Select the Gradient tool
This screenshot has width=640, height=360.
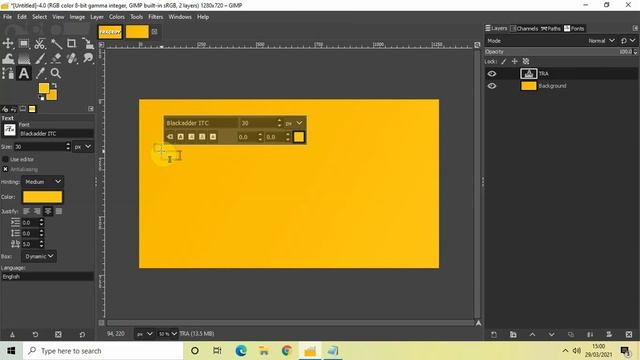pyautogui.click(x=24, y=58)
